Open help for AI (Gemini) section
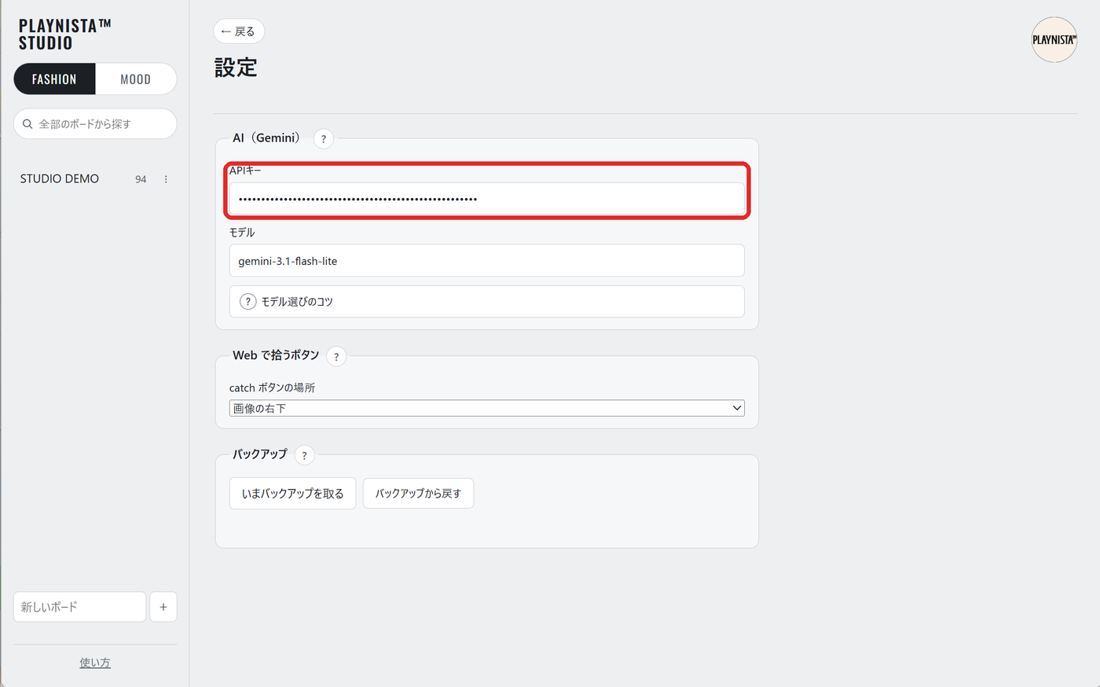Viewport: 1100px width, 687px height. tap(323, 139)
